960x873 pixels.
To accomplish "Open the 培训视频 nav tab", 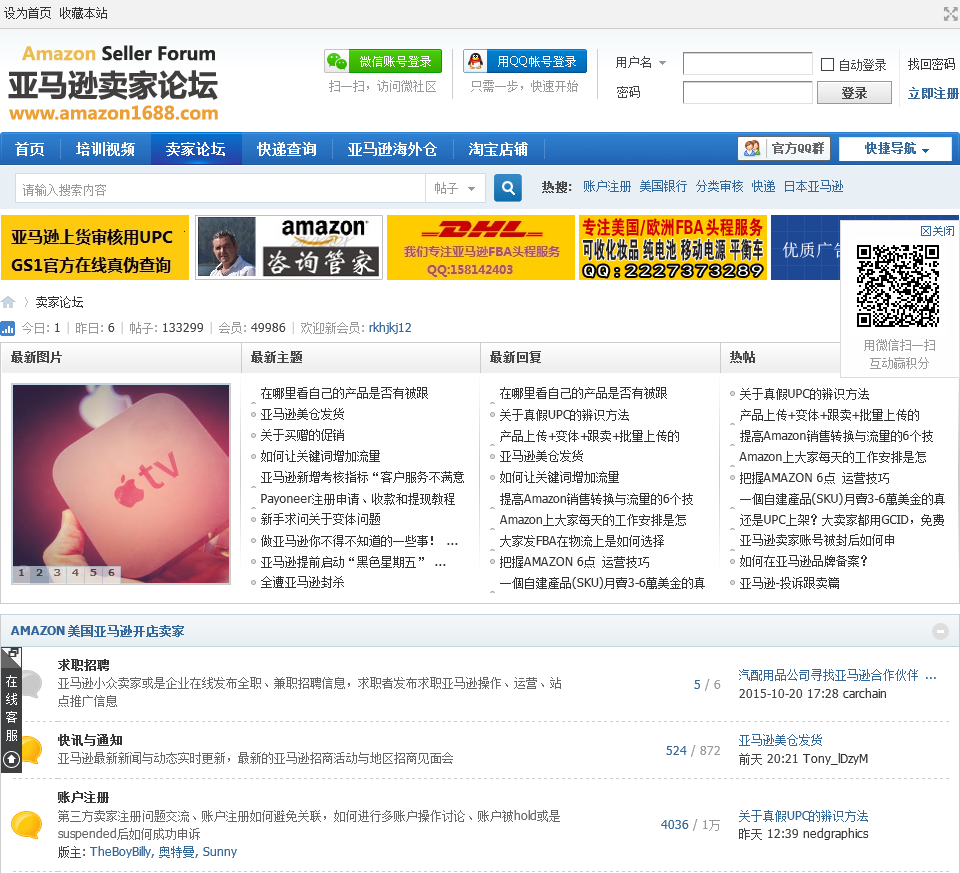I will (x=105, y=149).
